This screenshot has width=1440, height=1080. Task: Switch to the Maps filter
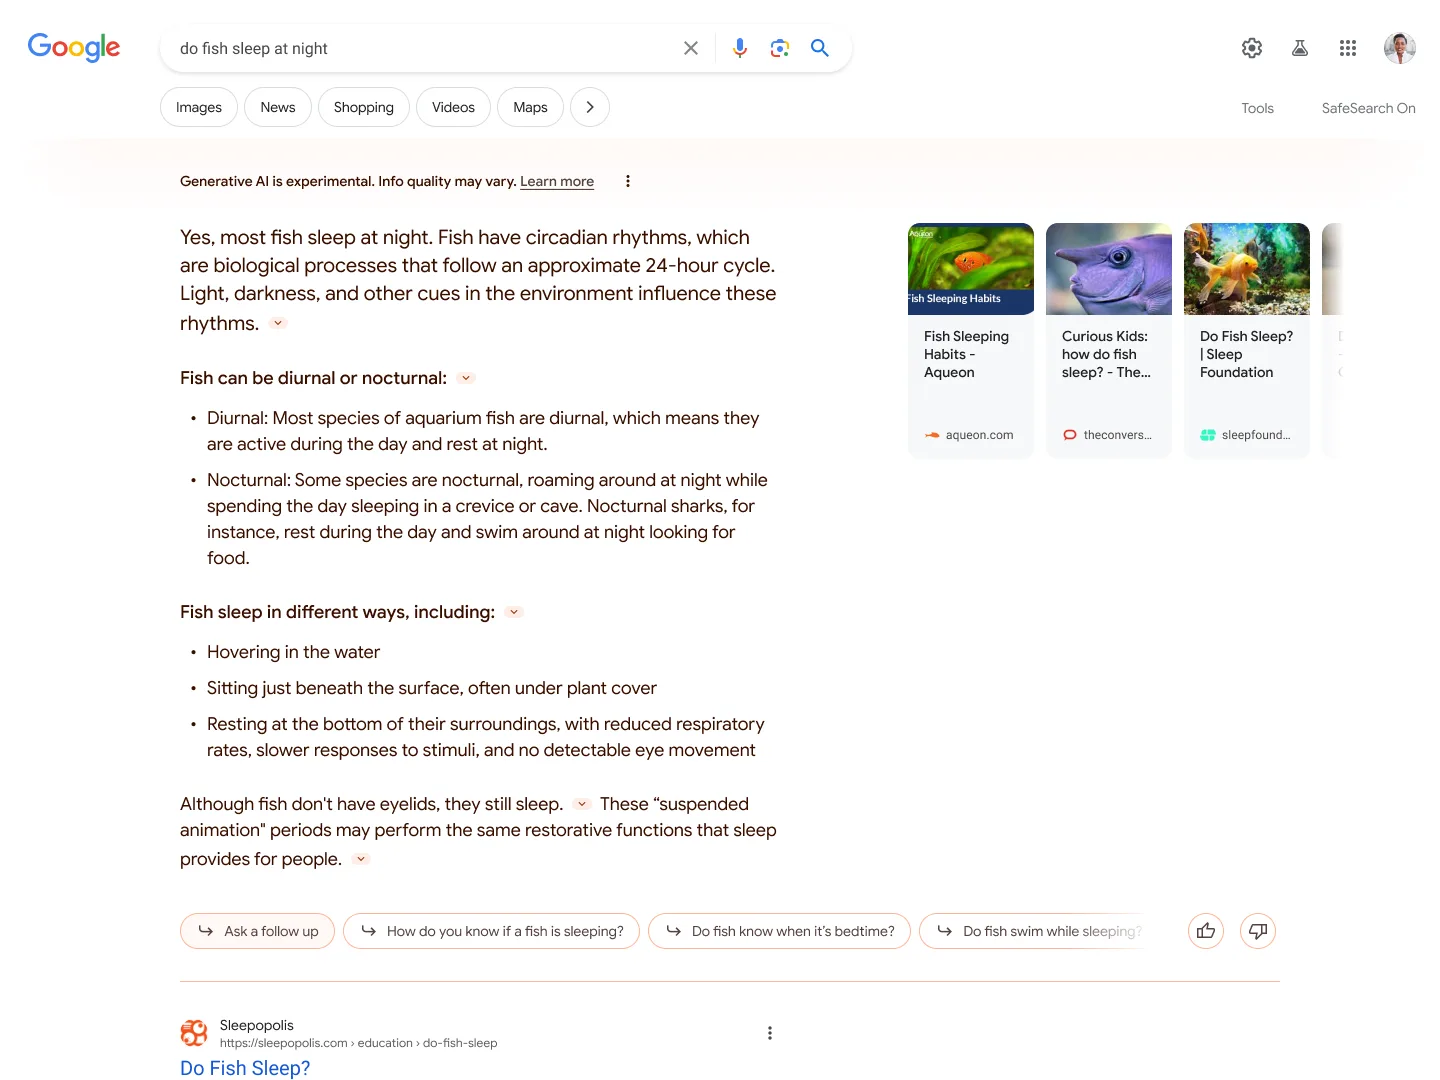click(x=530, y=107)
